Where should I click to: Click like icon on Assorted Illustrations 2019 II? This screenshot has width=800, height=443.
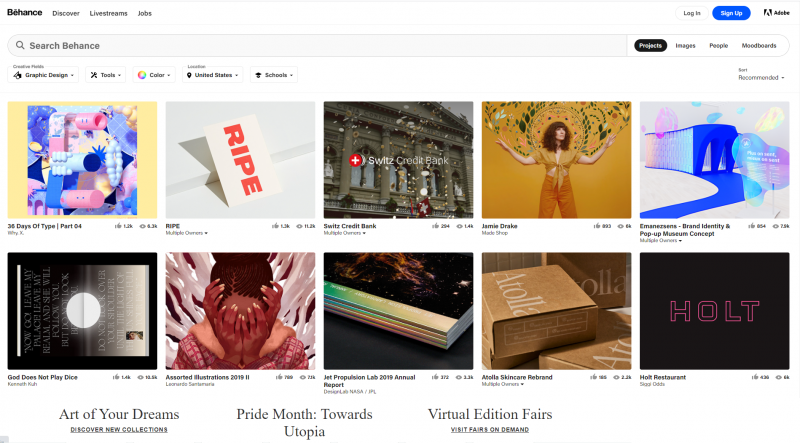click(279, 377)
